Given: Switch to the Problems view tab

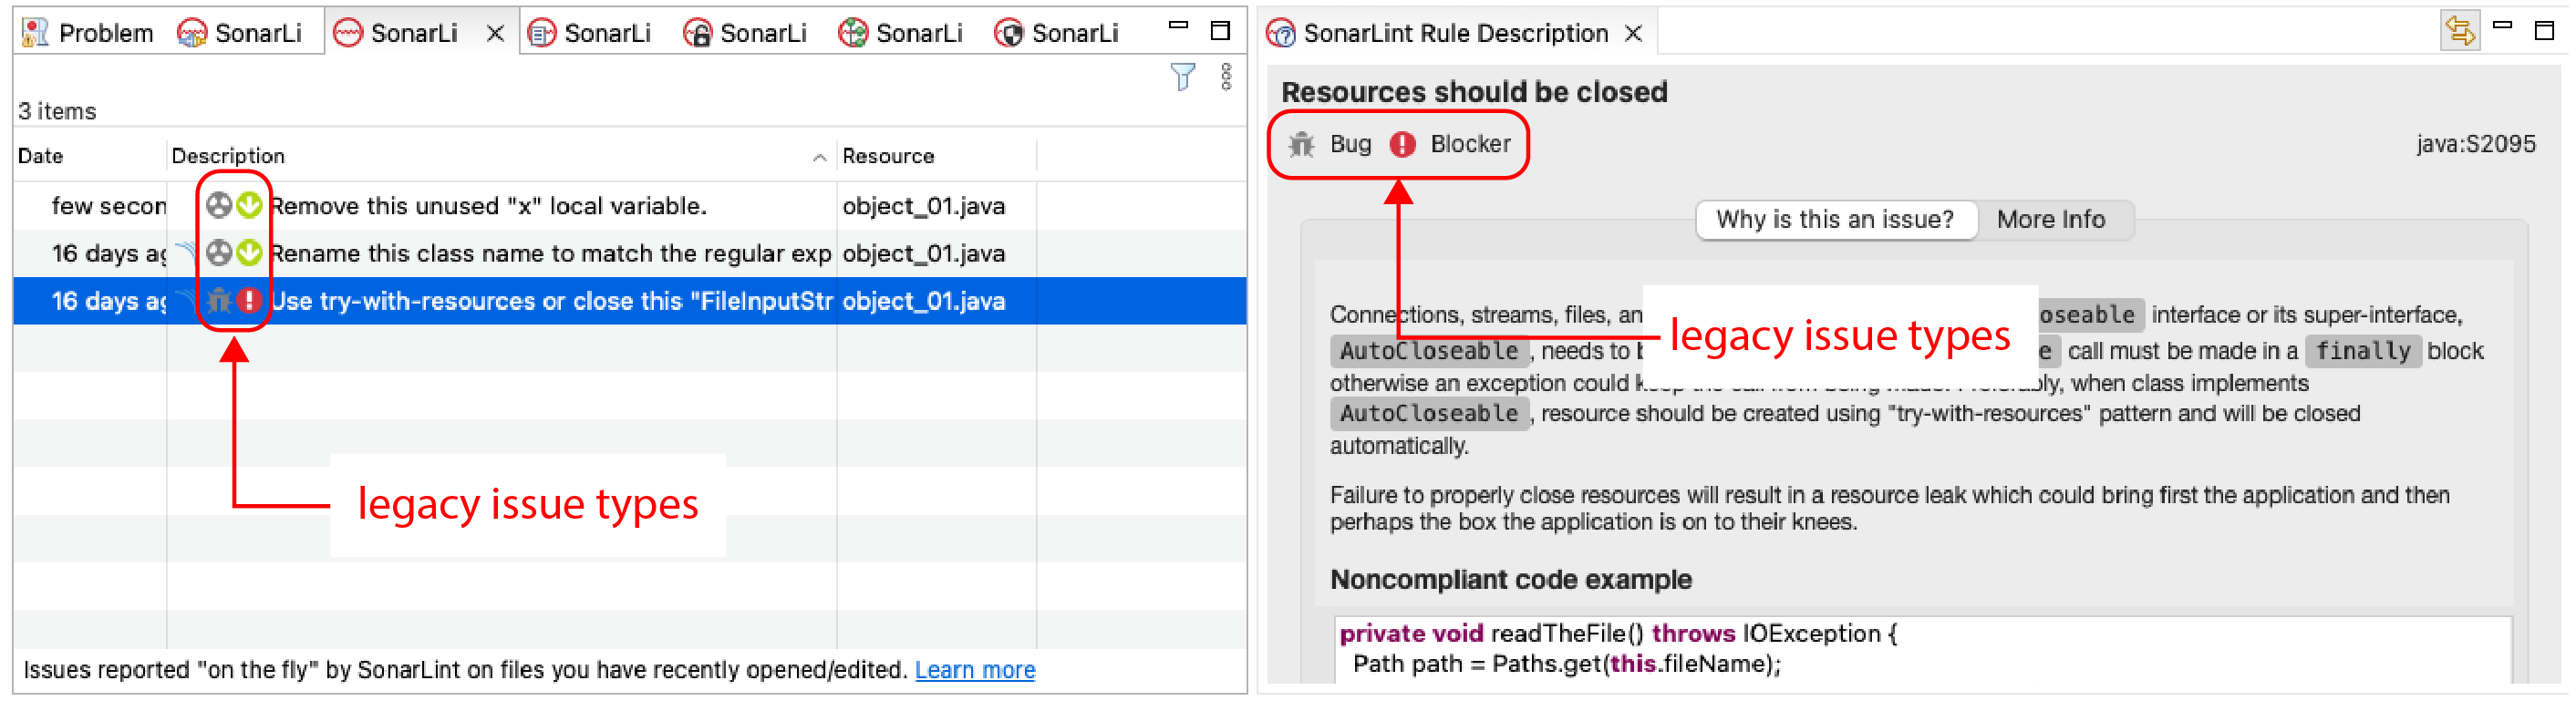Looking at the screenshot, I should [x=88, y=33].
